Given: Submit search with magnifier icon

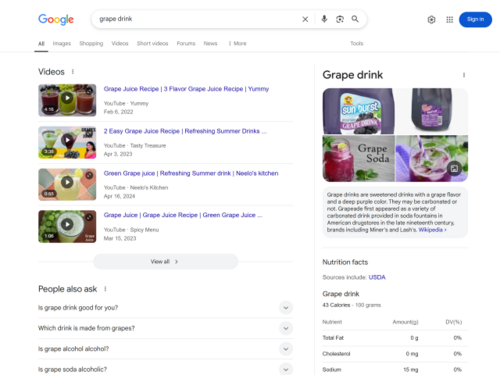Looking at the screenshot, I should tap(355, 19).
